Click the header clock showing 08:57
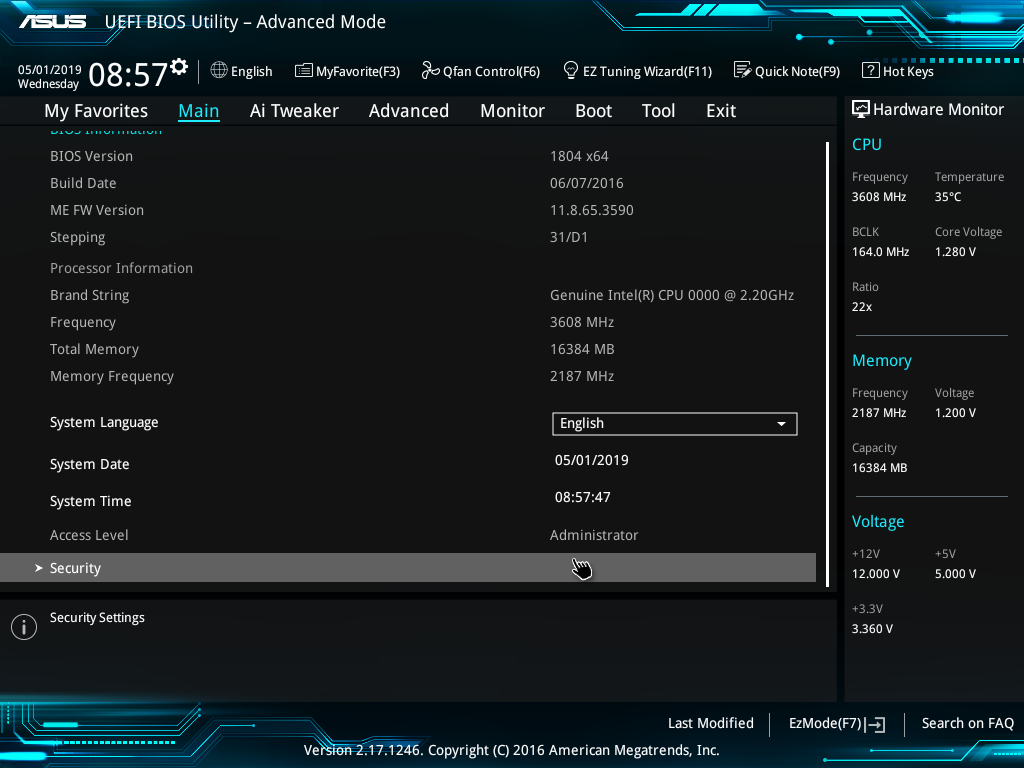The width and height of the screenshot is (1024, 768). [x=128, y=74]
